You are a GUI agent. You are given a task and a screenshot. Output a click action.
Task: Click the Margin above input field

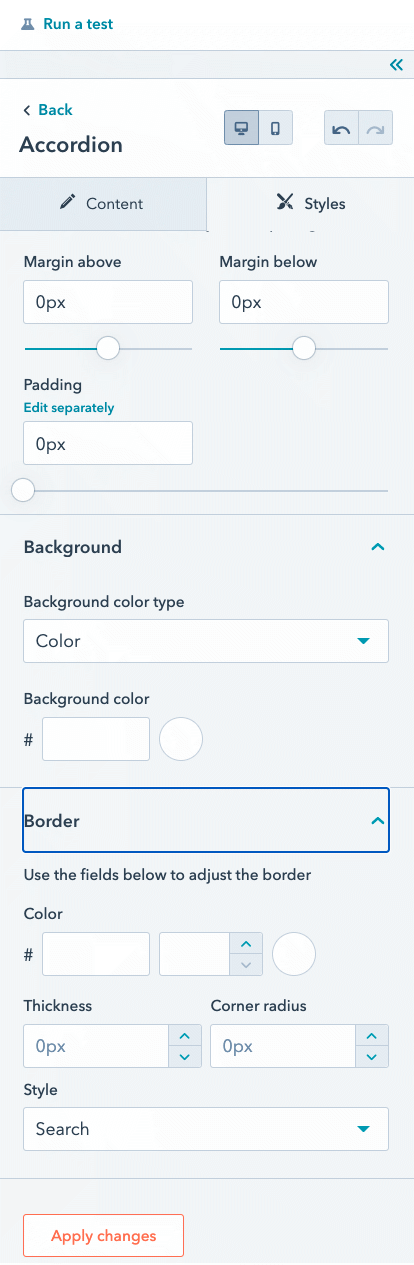coord(108,302)
